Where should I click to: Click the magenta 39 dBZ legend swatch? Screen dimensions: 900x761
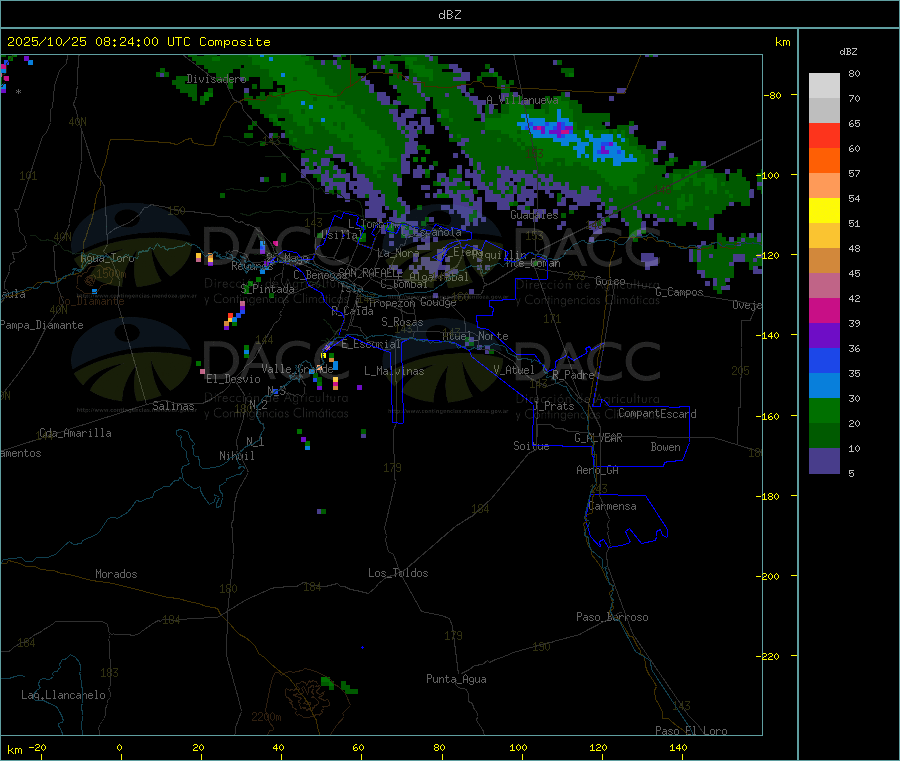(x=824, y=310)
